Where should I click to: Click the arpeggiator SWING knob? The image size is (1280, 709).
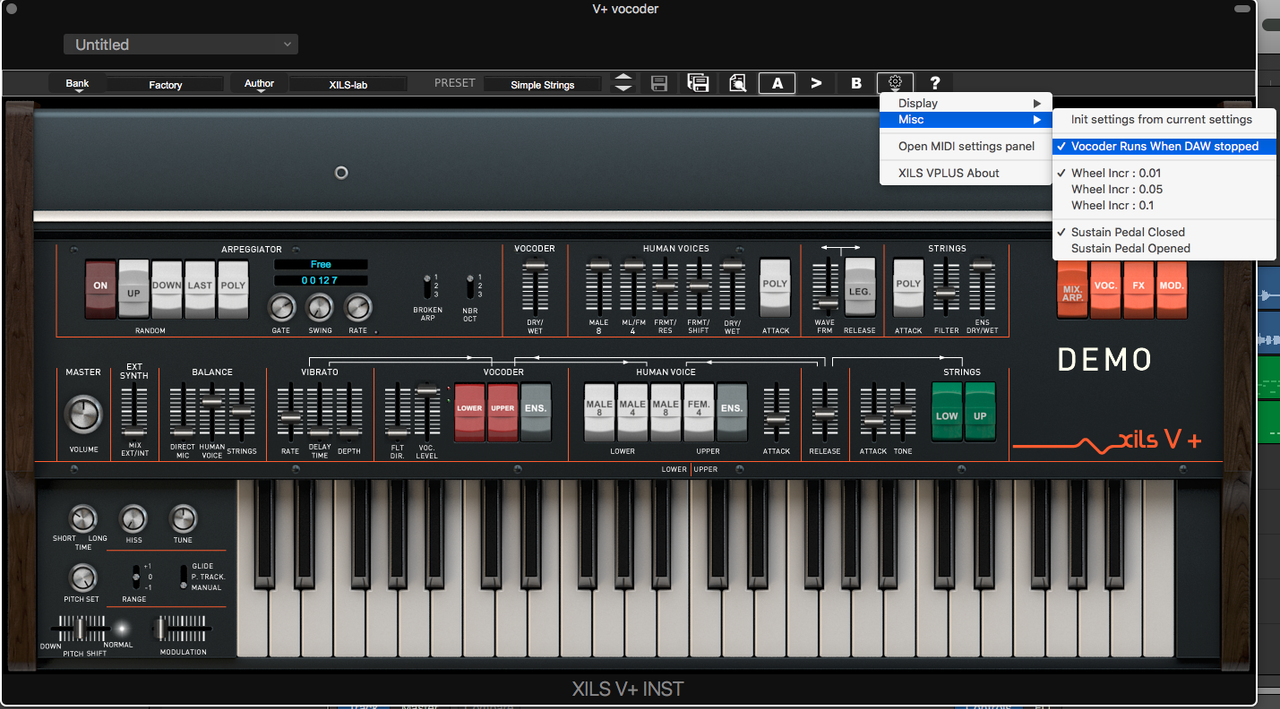pyautogui.click(x=320, y=307)
